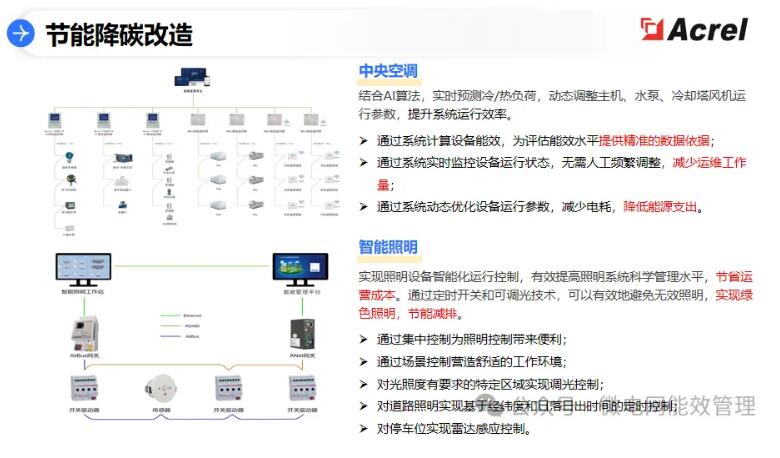Click the red text 降低能源支出

pyautogui.click(x=663, y=207)
